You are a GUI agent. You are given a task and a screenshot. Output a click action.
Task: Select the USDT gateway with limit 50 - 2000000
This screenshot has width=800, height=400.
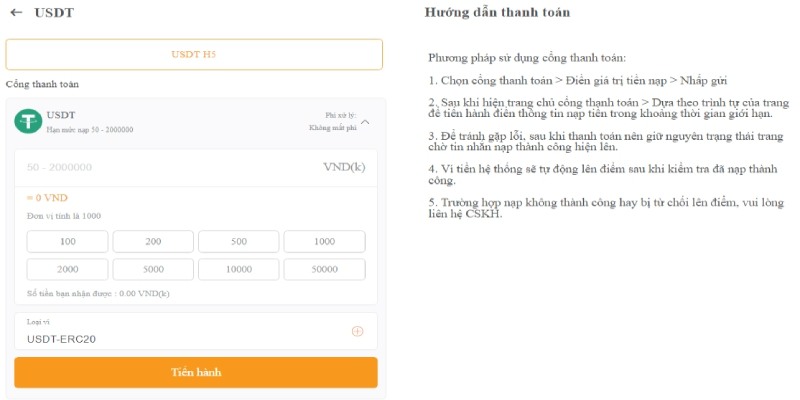click(90, 122)
